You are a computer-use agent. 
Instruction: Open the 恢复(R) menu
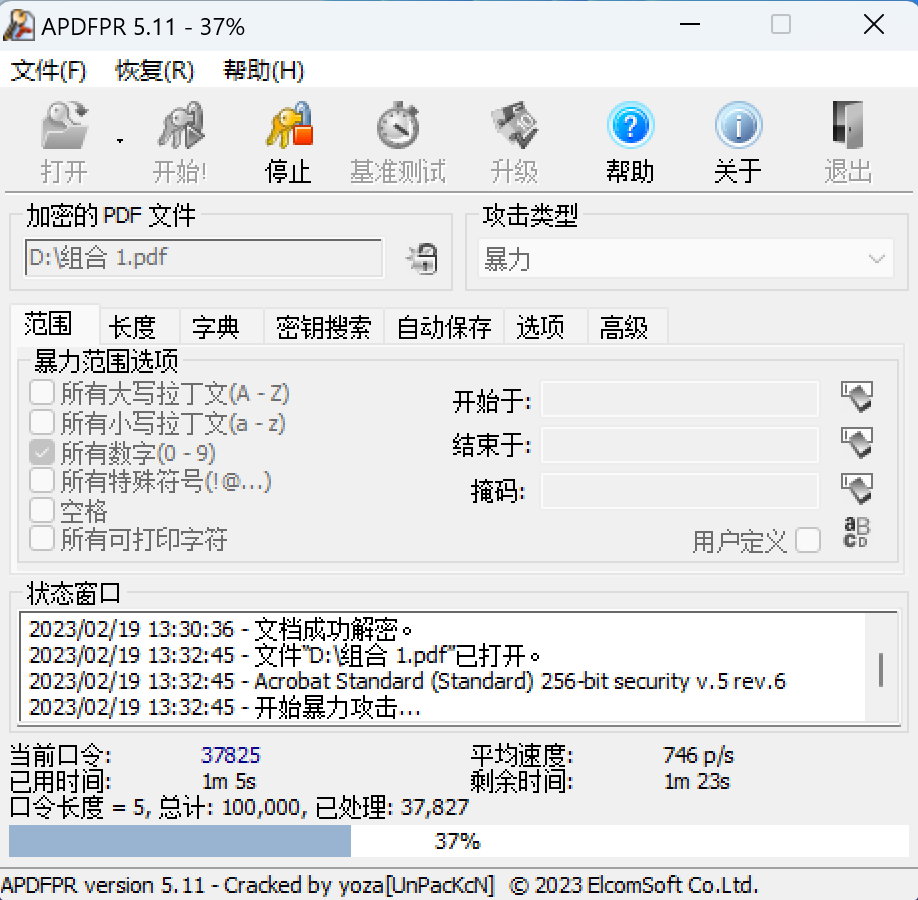point(155,71)
